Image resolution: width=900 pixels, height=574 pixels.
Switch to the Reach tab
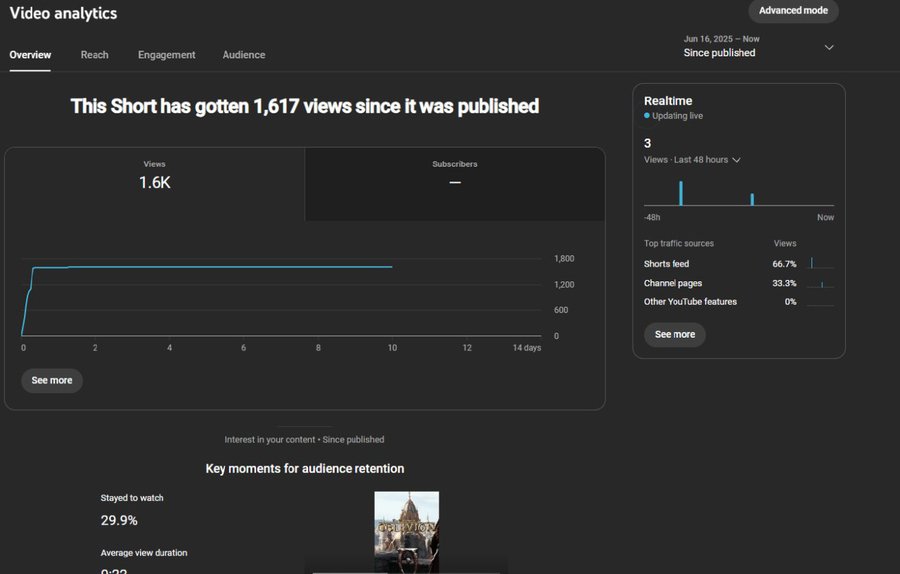pyautogui.click(x=94, y=55)
